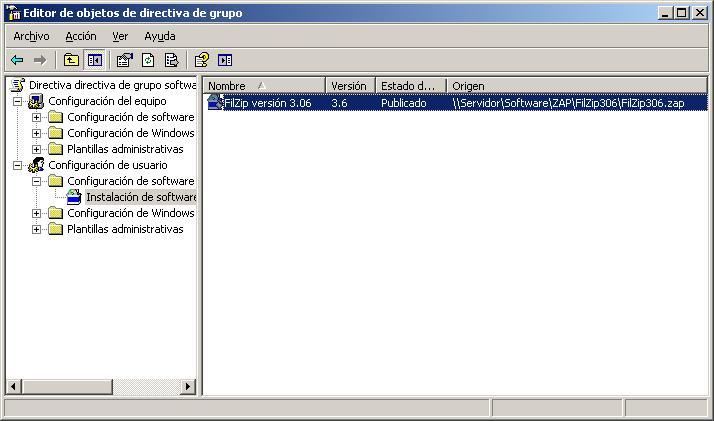Expand Plantillas administrativas under Configuración del equipo
Viewport: 714px width, 421px height.
tap(37, 149)
